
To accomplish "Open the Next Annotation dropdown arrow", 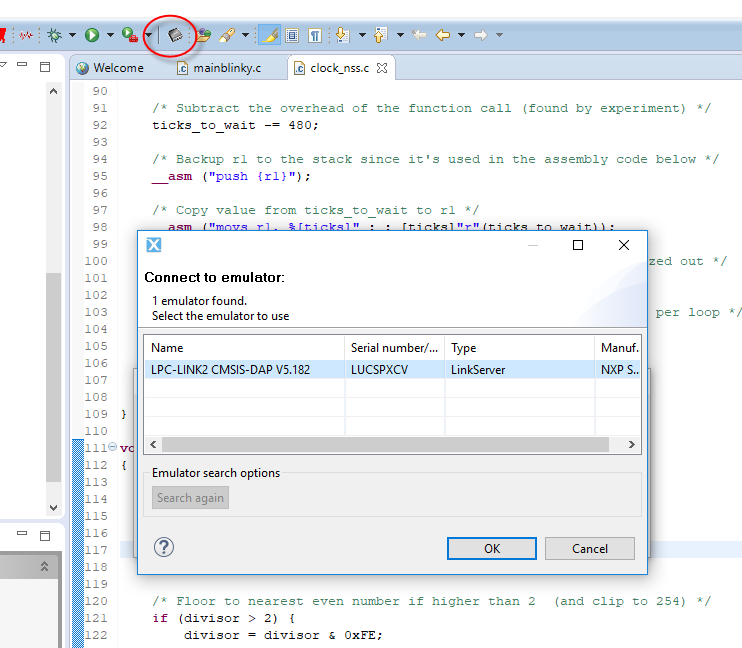I will [x=362, y=35].
